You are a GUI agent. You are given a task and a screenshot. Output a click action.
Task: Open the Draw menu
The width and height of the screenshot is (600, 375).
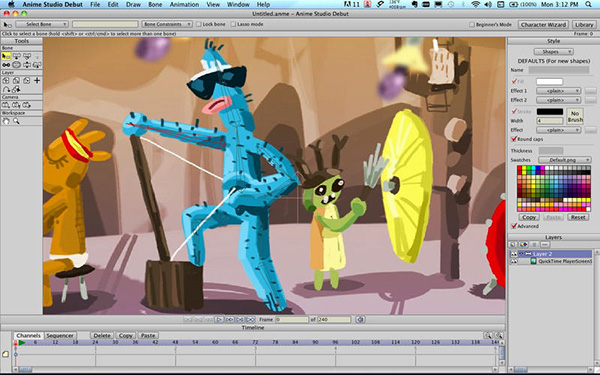tap(133, 5)
